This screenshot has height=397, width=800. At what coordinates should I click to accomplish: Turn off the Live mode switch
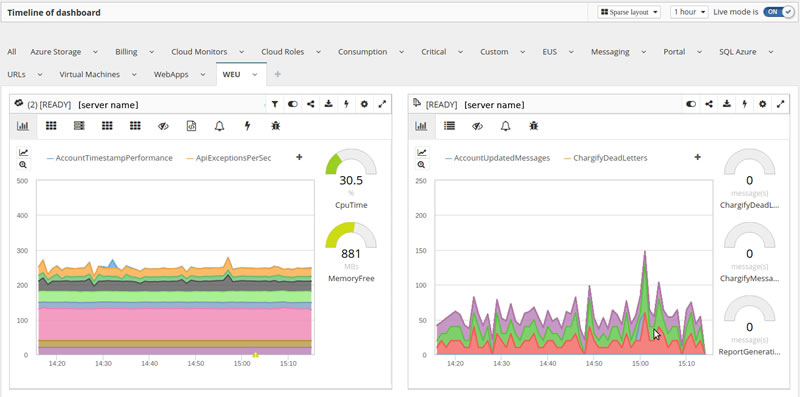coord(779,12)
